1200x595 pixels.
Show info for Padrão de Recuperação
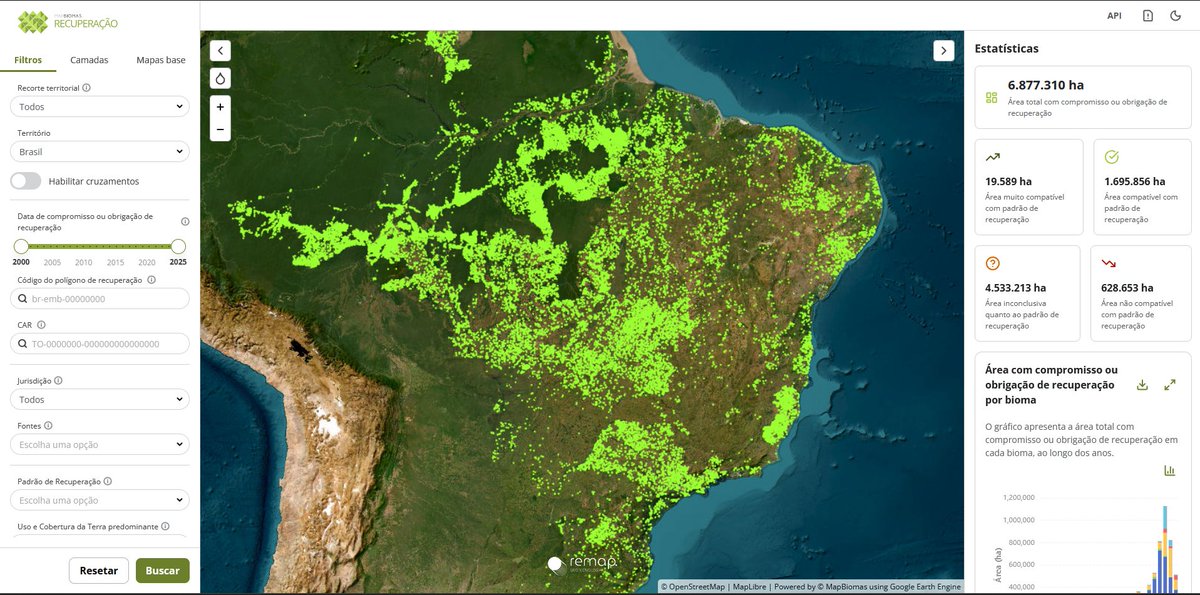click(107, 481)
